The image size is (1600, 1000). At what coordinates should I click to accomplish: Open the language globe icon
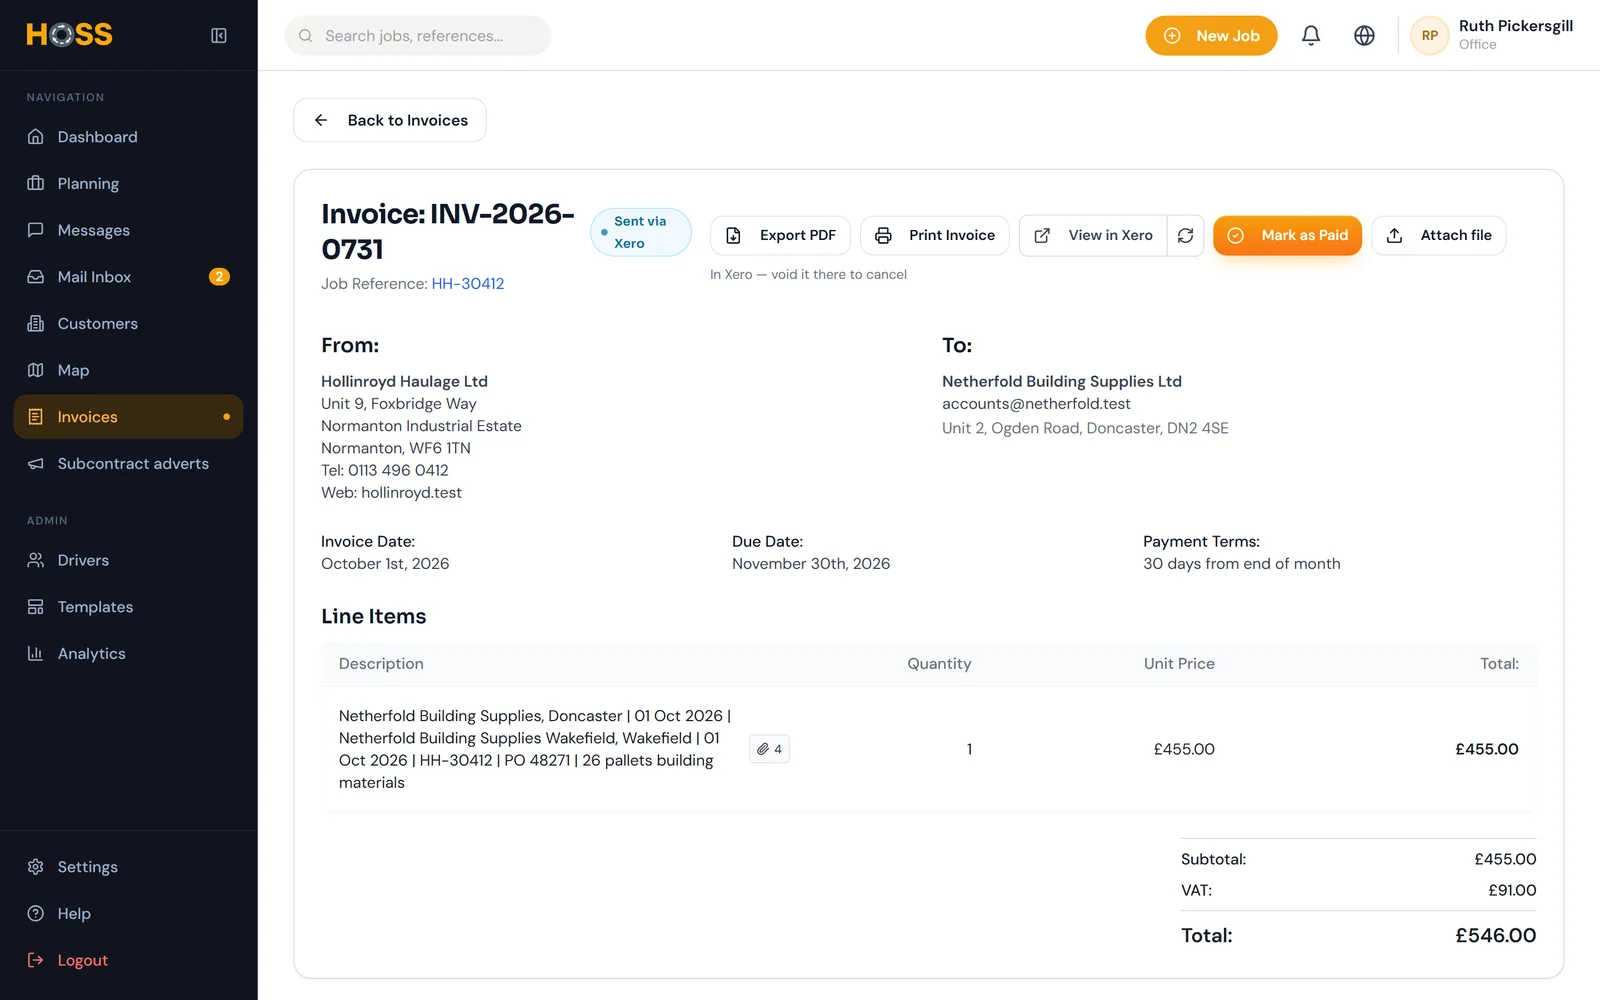pos(1364,36)
